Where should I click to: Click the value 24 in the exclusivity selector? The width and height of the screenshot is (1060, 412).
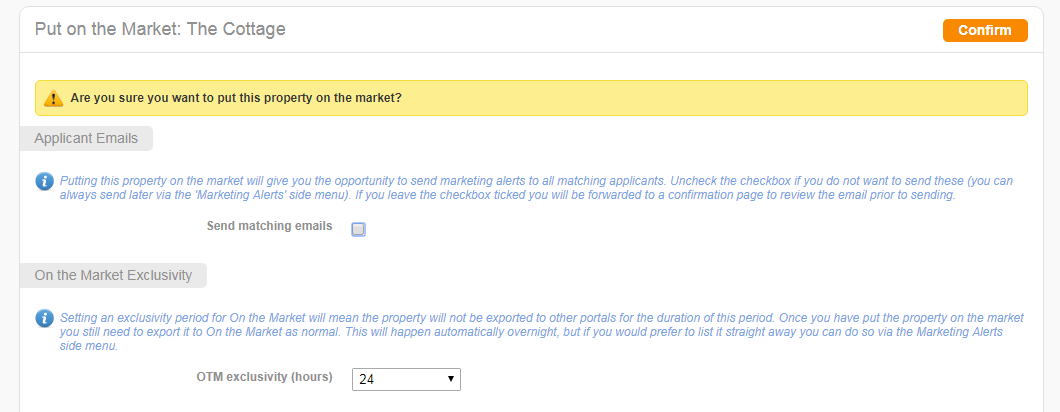click(x=366, y=380)
